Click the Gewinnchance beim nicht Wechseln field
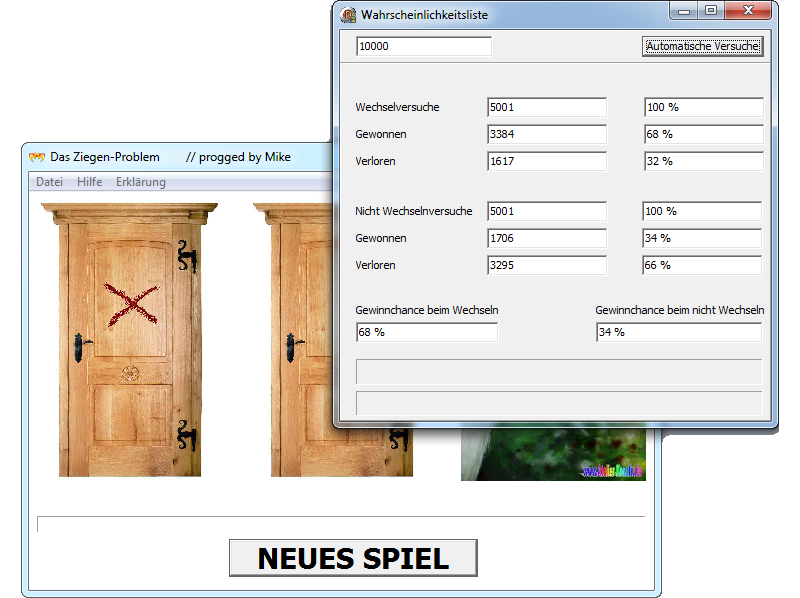800x598 pixels. pos(678,332)
